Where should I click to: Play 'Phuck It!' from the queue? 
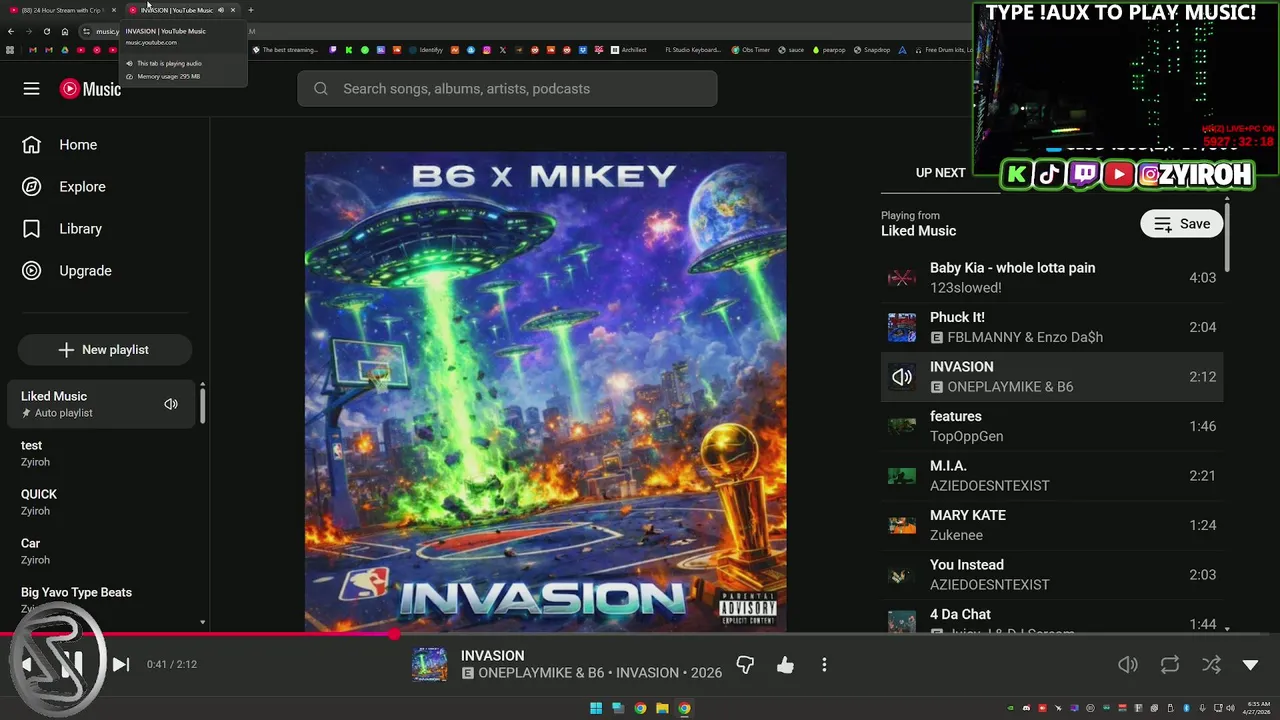[1051, 327]
